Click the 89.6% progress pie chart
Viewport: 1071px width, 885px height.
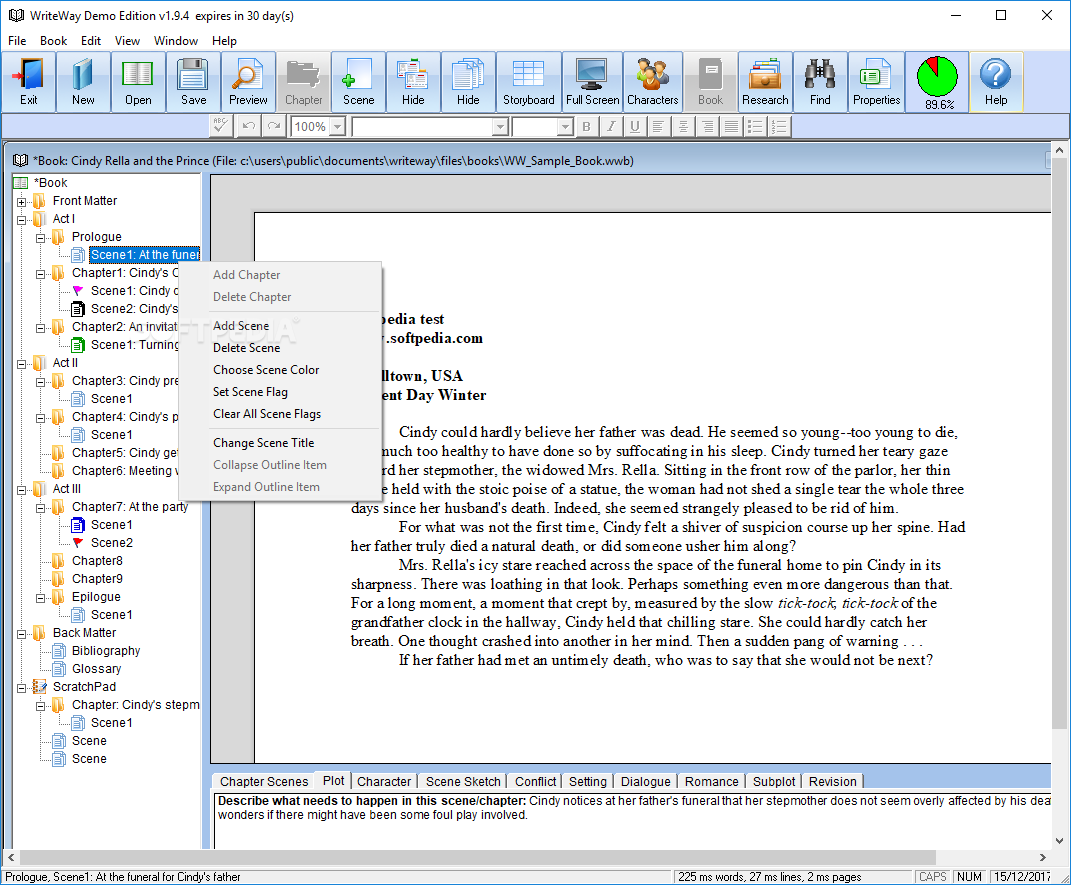click(937, 82)
